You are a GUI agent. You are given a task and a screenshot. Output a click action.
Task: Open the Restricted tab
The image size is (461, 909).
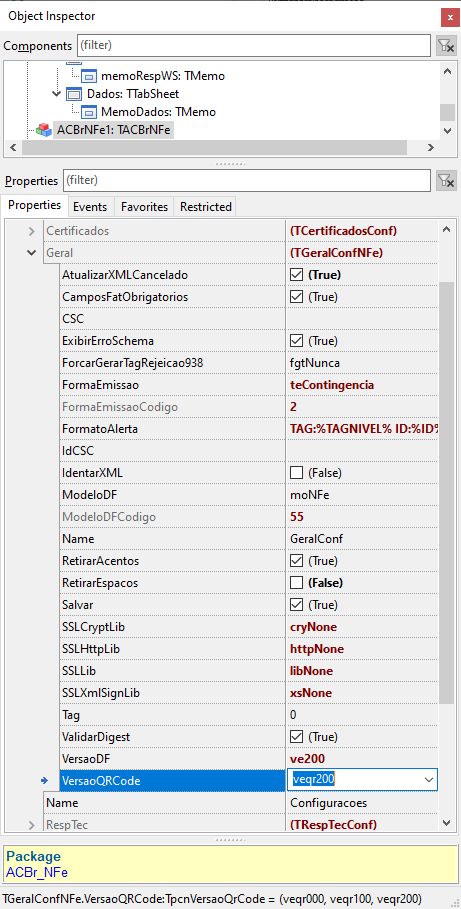(205, 207)
